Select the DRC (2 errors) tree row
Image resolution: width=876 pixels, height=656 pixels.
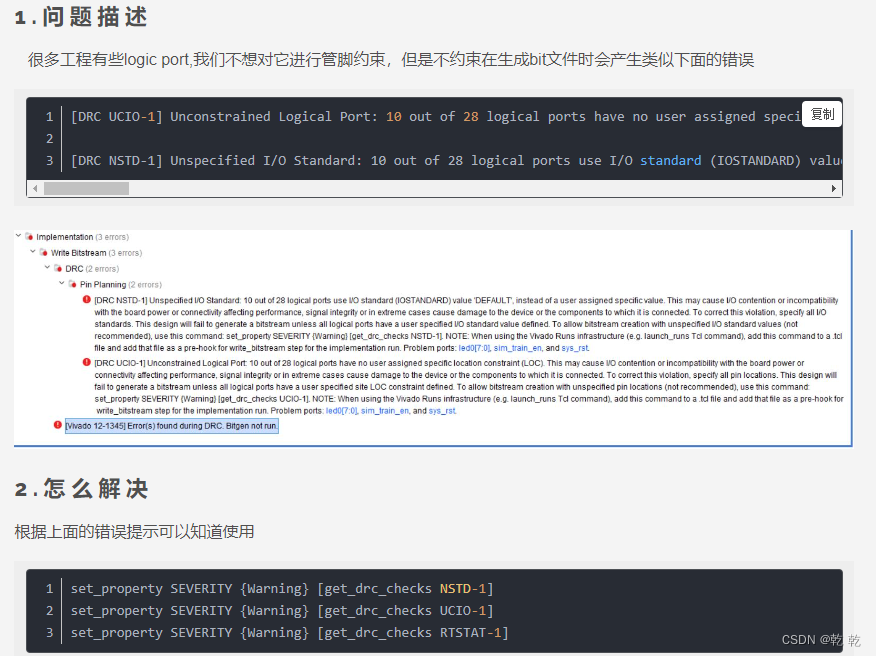point(92,268)
